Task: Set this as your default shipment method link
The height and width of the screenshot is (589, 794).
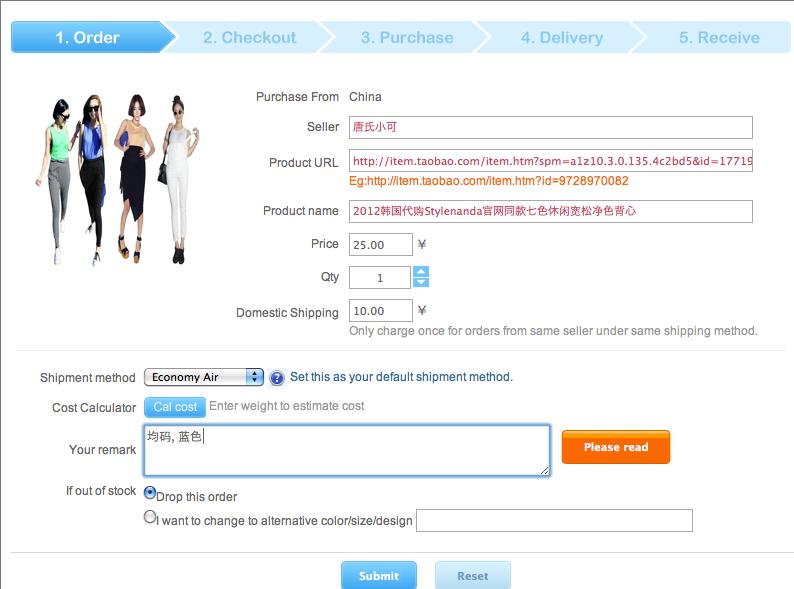Action: (x=401, y=377)
